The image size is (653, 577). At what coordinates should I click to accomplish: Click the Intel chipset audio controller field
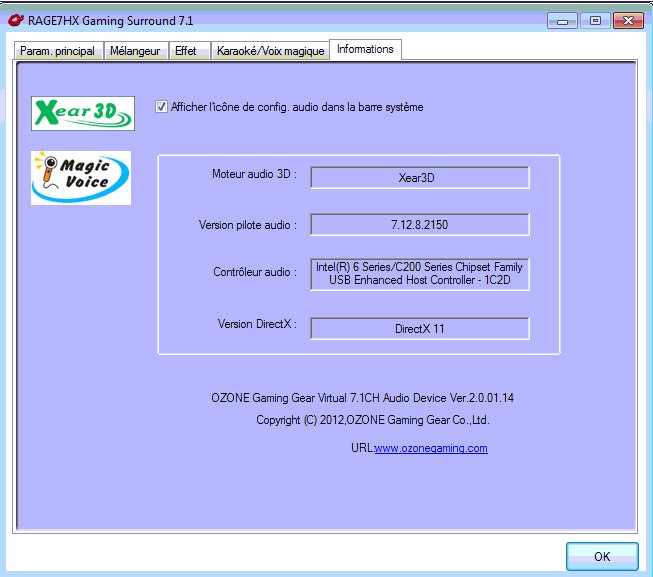[x=420, y=274]
